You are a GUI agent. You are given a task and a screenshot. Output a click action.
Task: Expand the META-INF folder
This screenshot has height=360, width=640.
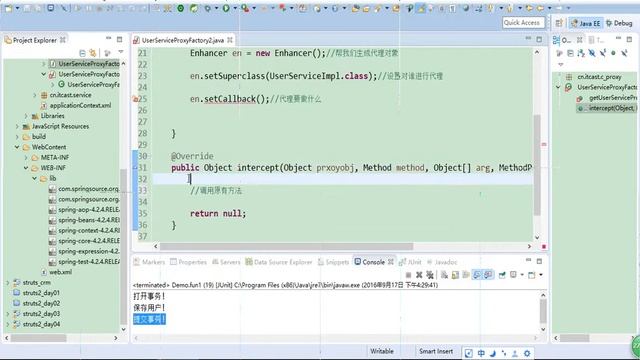[26, 158]
